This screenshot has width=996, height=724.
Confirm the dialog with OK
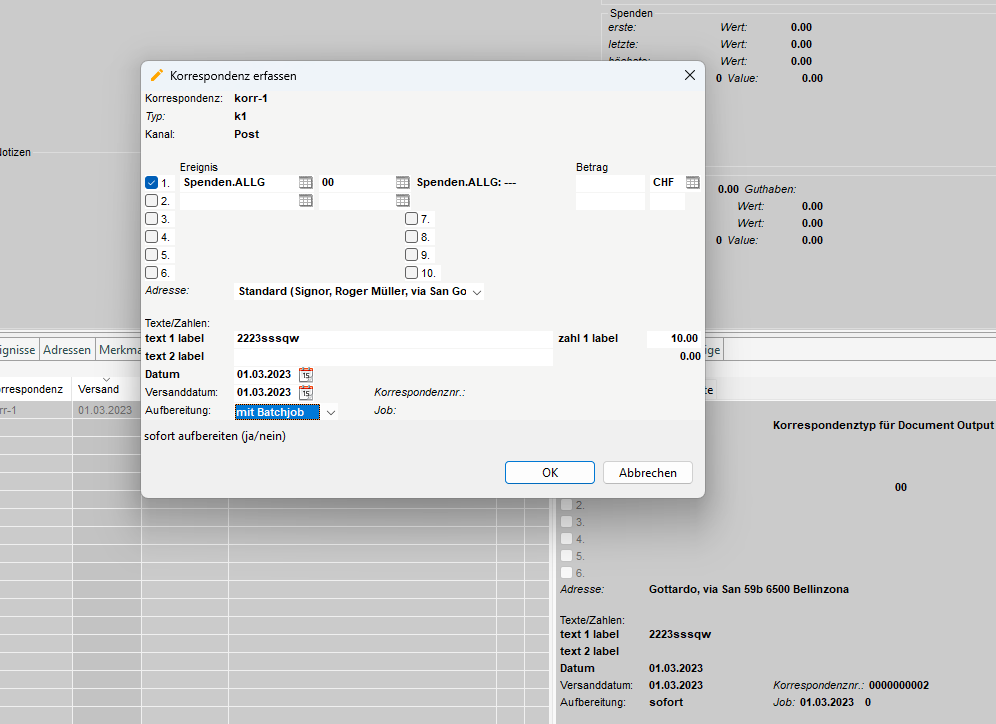(x=550, y=473)
